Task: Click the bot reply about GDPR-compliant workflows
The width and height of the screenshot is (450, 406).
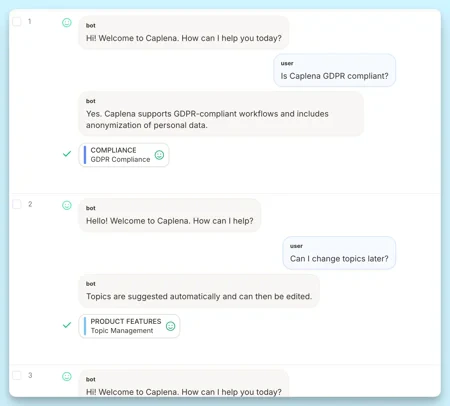Action: click(221, 114)
